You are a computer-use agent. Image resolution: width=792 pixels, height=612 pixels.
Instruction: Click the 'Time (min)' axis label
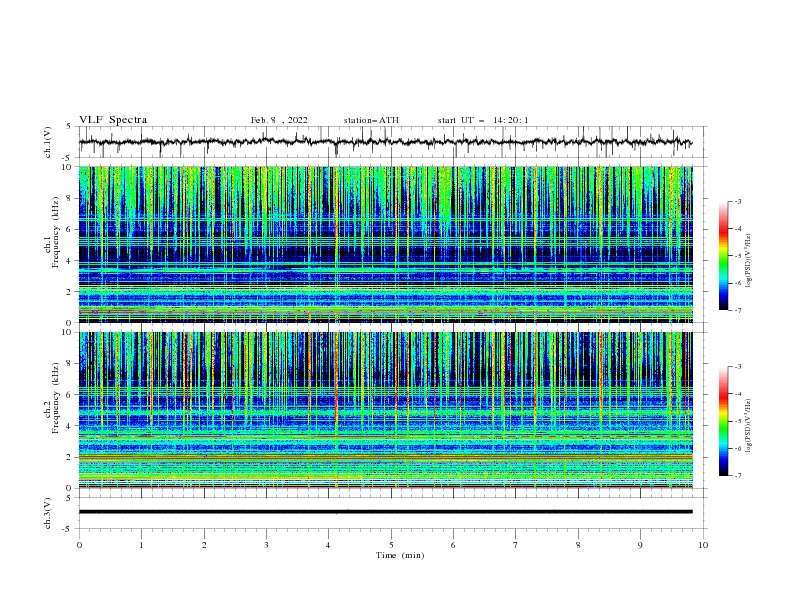tap(400, 555)
